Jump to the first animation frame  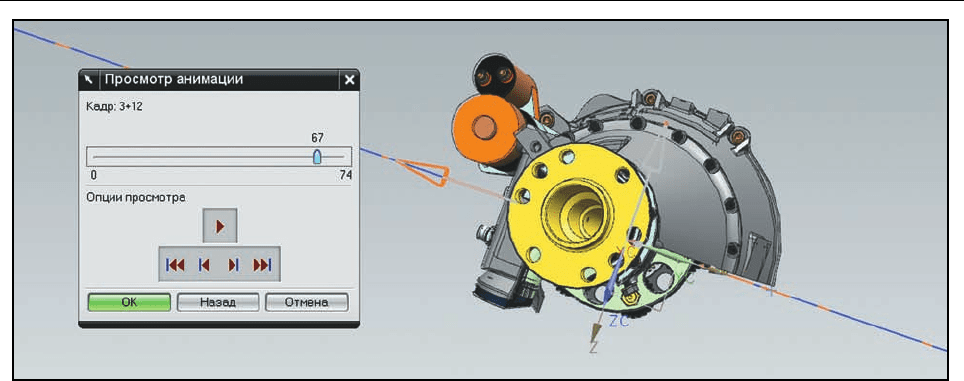[175, 265]
